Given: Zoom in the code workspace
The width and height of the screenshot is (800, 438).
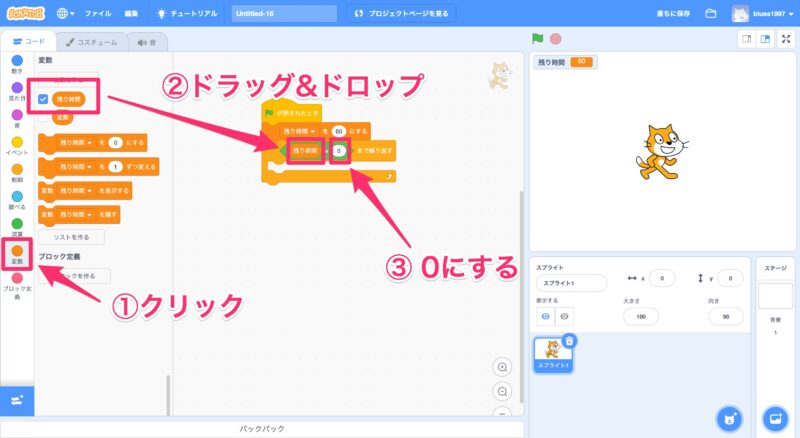Looking at the screenshot, I should tap(502, 367).
